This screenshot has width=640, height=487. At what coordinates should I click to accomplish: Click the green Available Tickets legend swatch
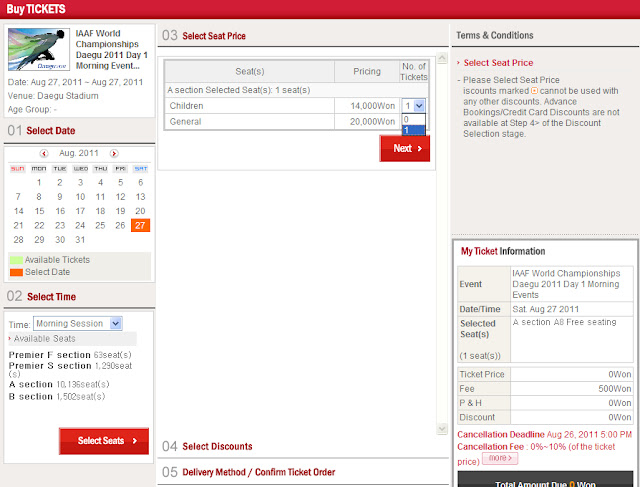16,260
